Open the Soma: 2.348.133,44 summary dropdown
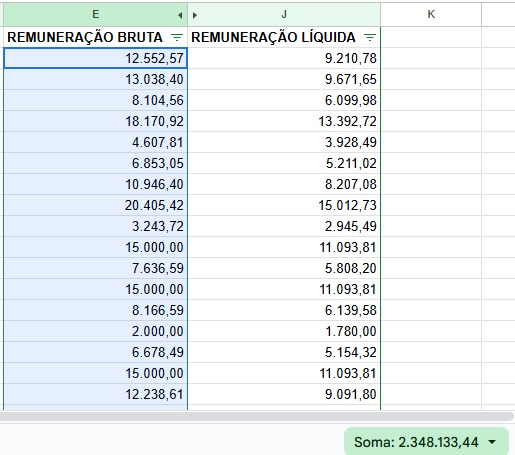Screen dimensions: 515x455 (426, 442)
